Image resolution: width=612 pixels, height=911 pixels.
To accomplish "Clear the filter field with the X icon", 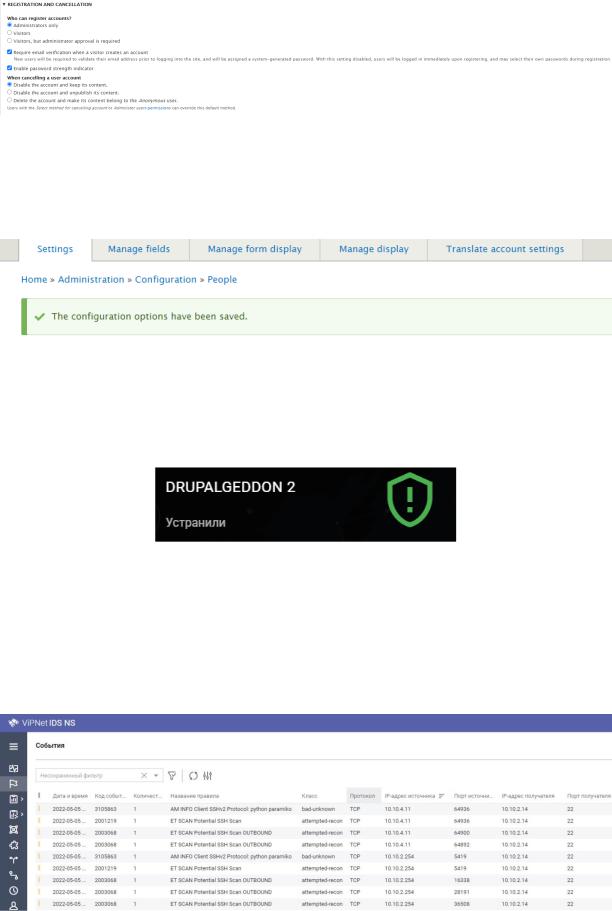I will (x=144, y=776).
